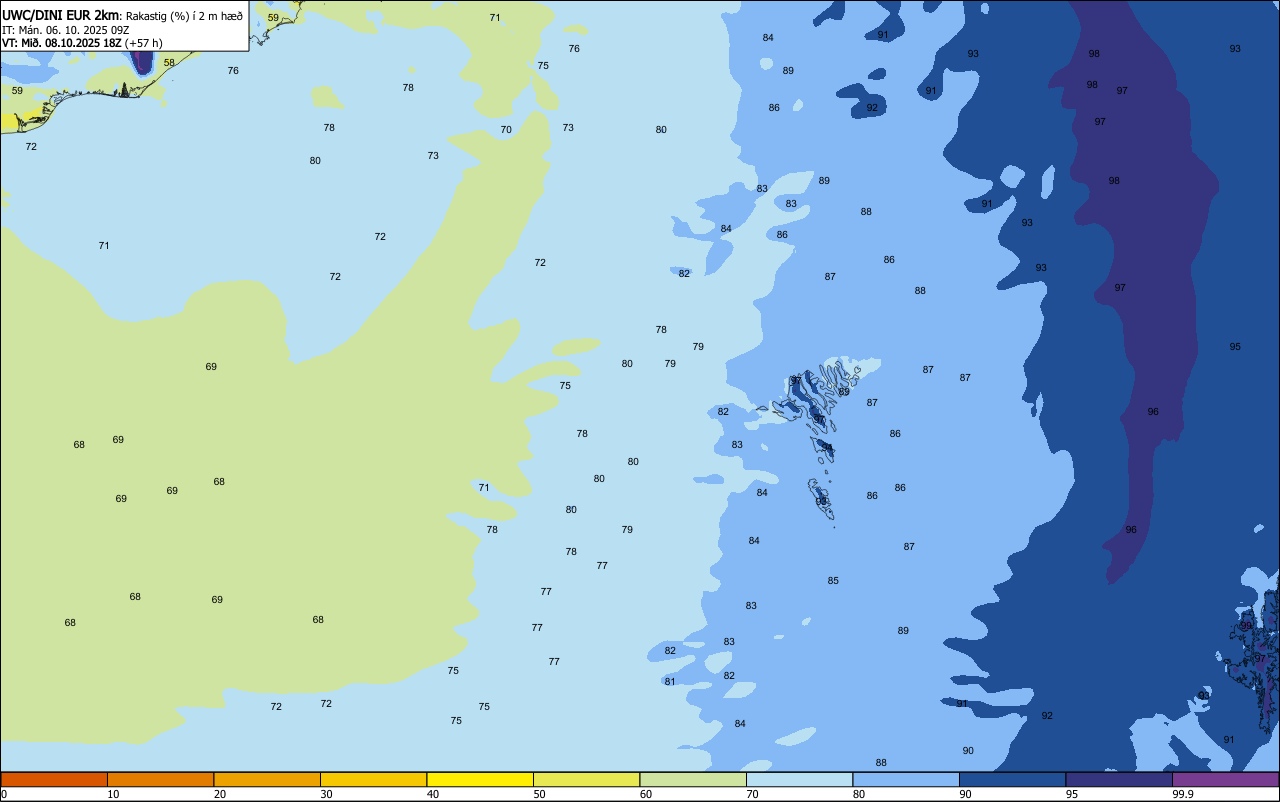1280x802 pixels.
Task: Click the '30' legend tick label
Action: [x=326, y=794]
